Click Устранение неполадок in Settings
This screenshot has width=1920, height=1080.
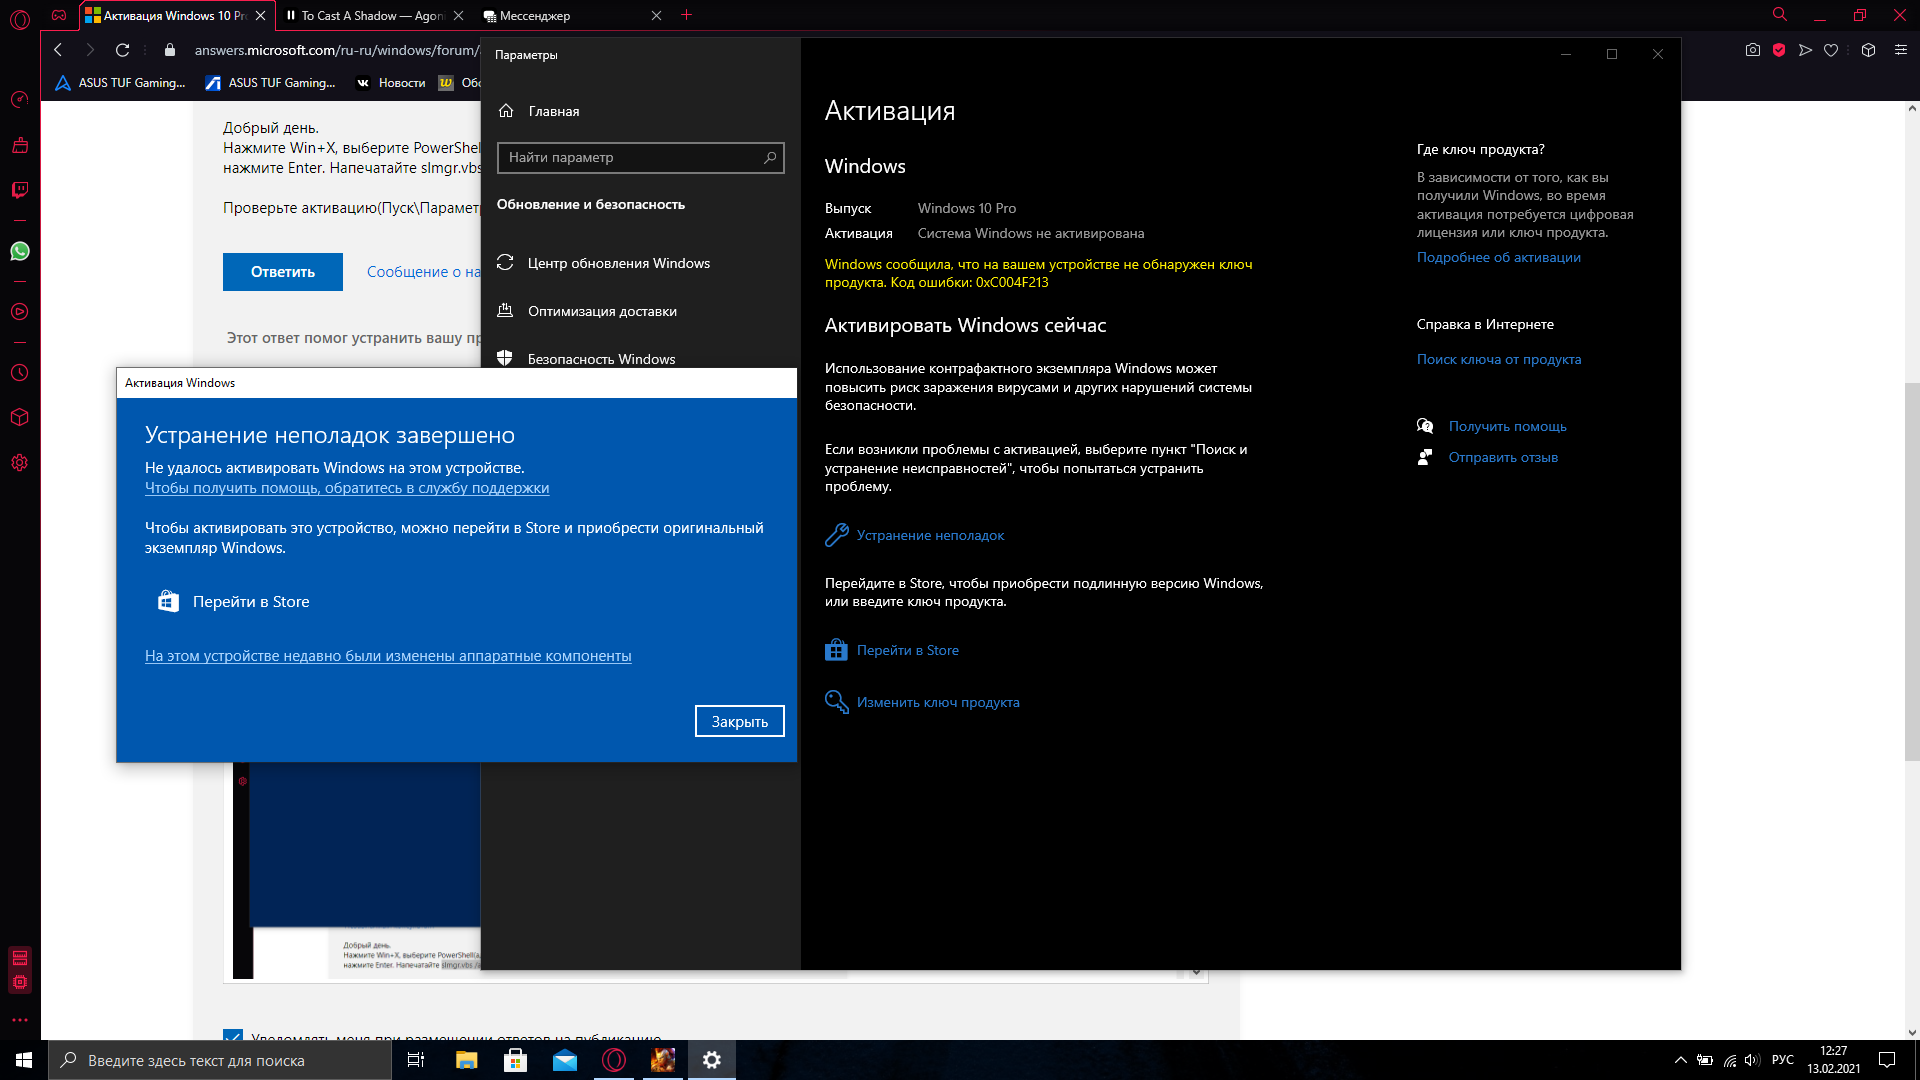click(930, 535)
